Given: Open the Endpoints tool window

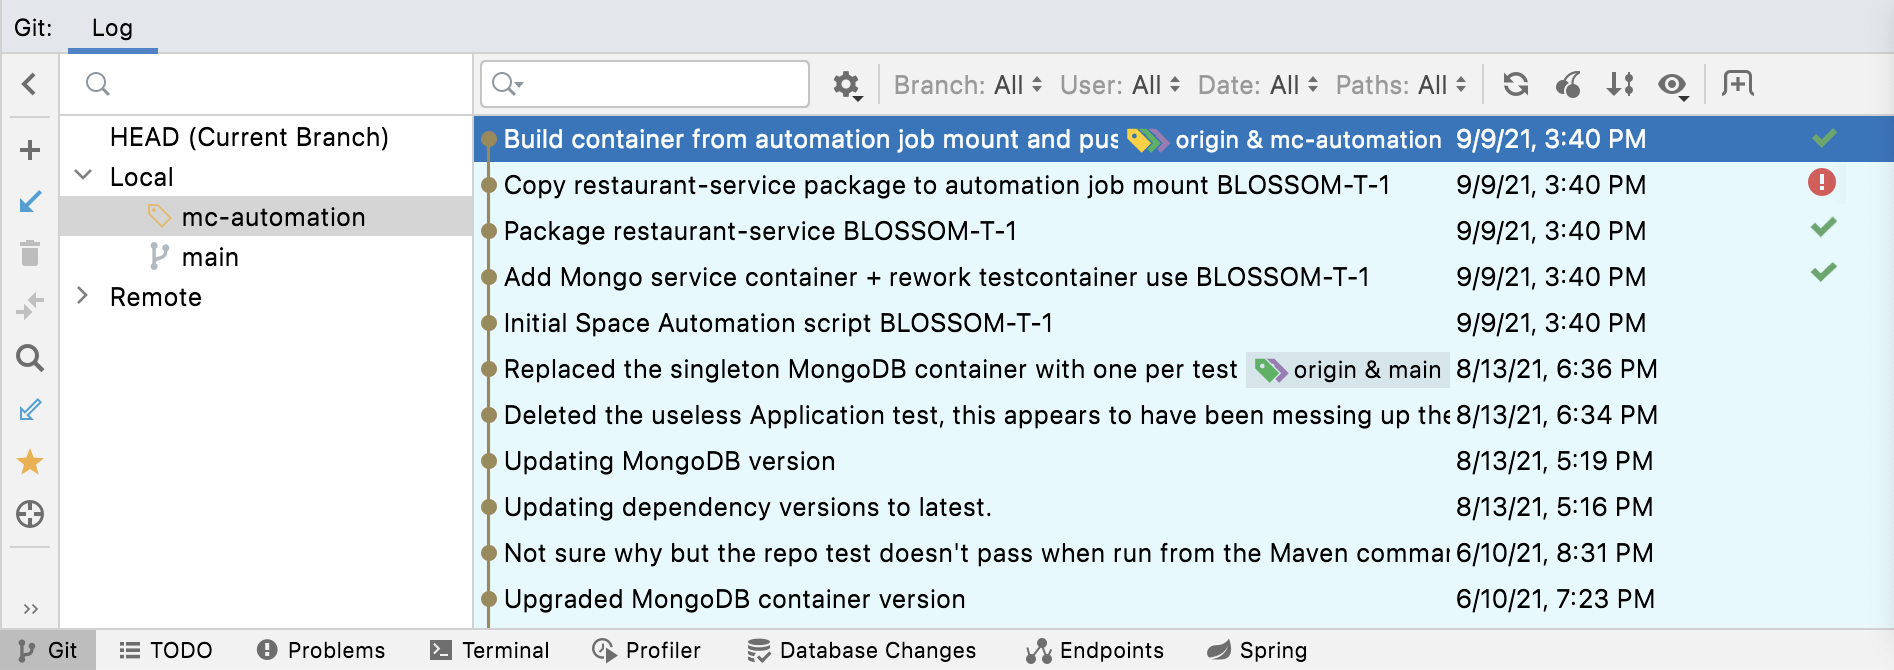Looking at the screenshot, I should coord(1095,650).
